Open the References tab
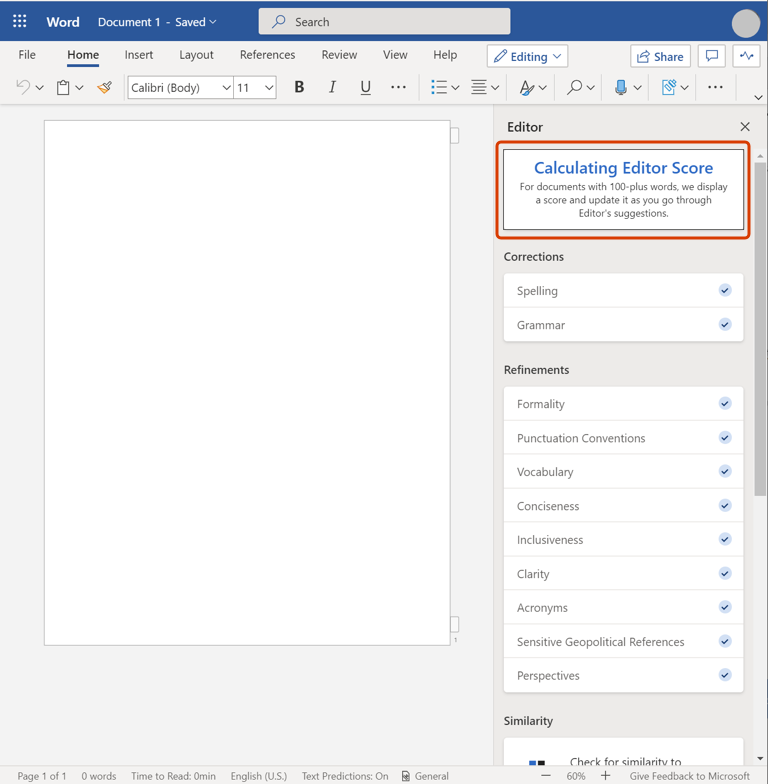 (x=267, y=55)
